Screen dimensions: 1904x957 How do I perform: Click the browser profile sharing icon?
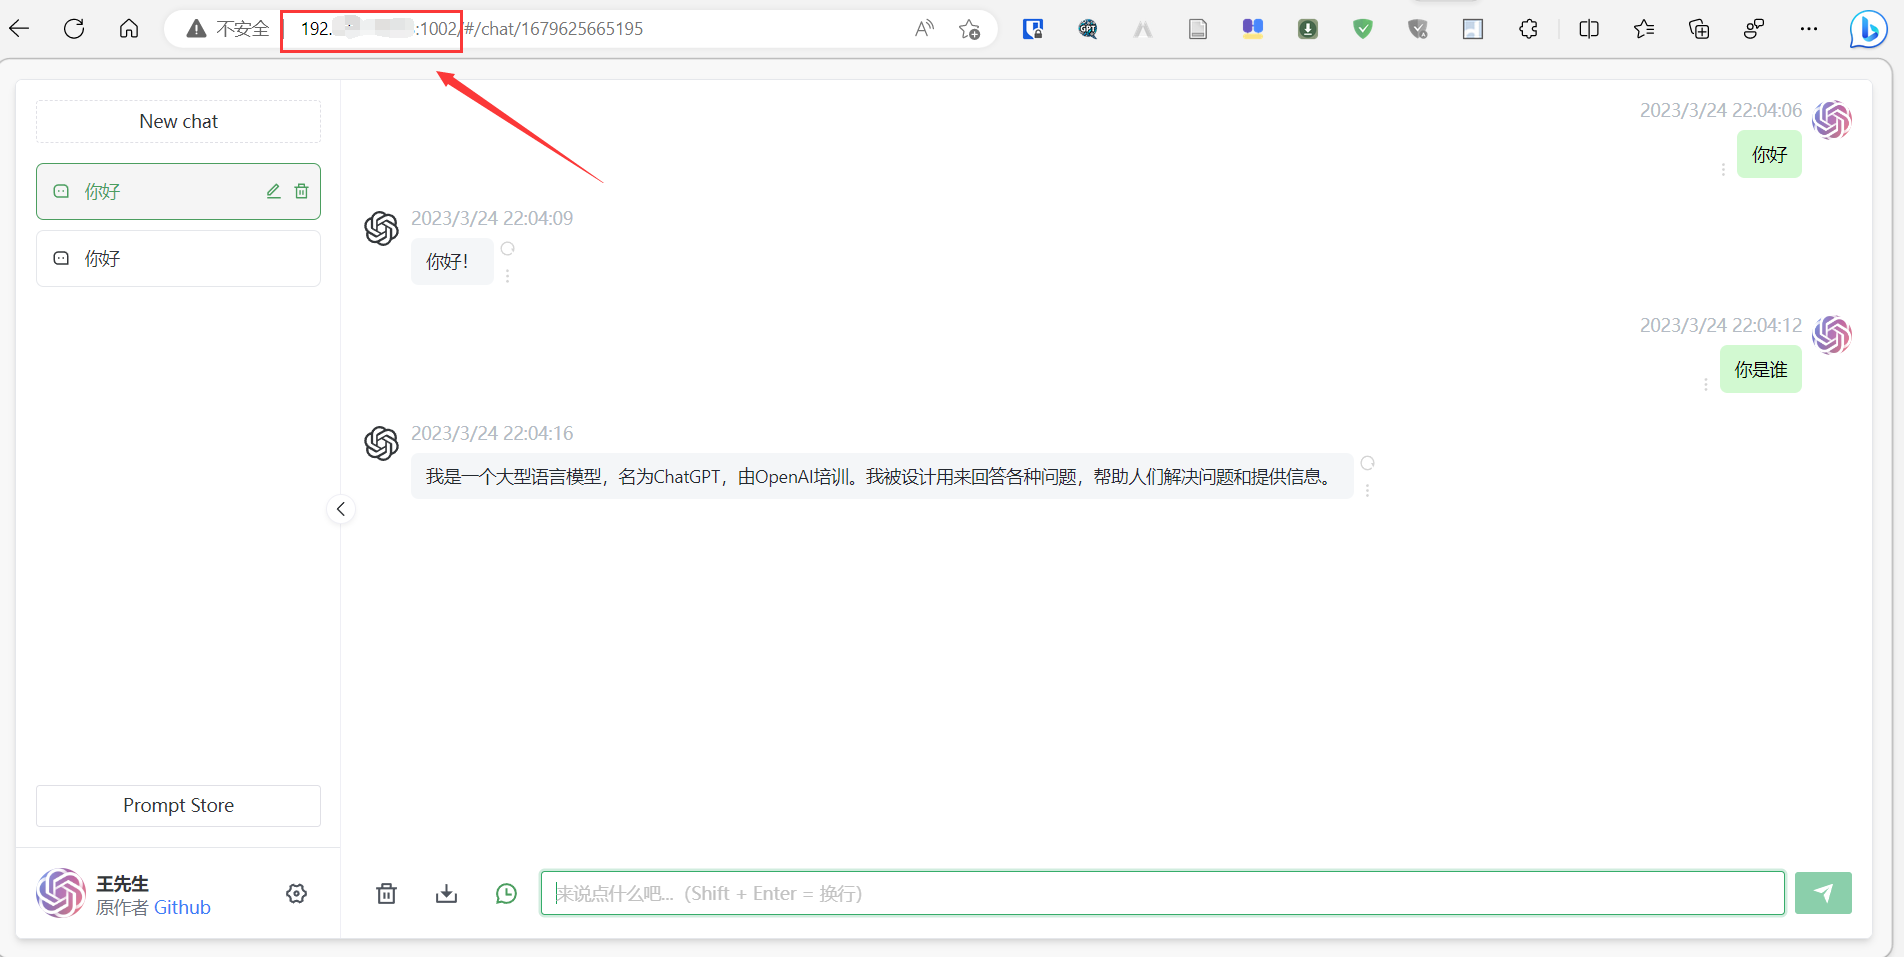(1754, 29)
